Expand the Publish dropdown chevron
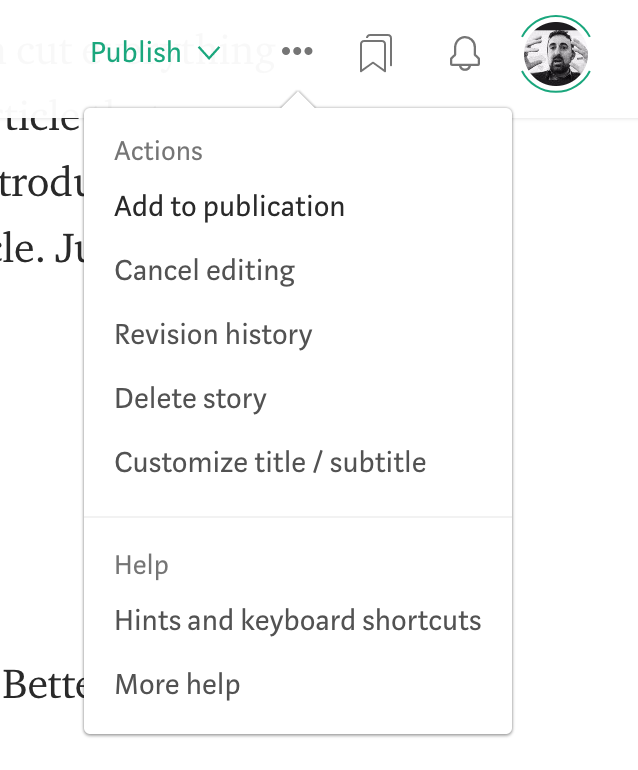638x770 pixels. (x=209, y=53)
